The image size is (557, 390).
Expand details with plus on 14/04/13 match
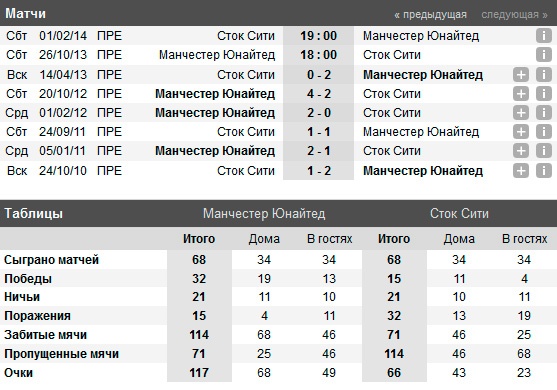[x=521, y=75]
